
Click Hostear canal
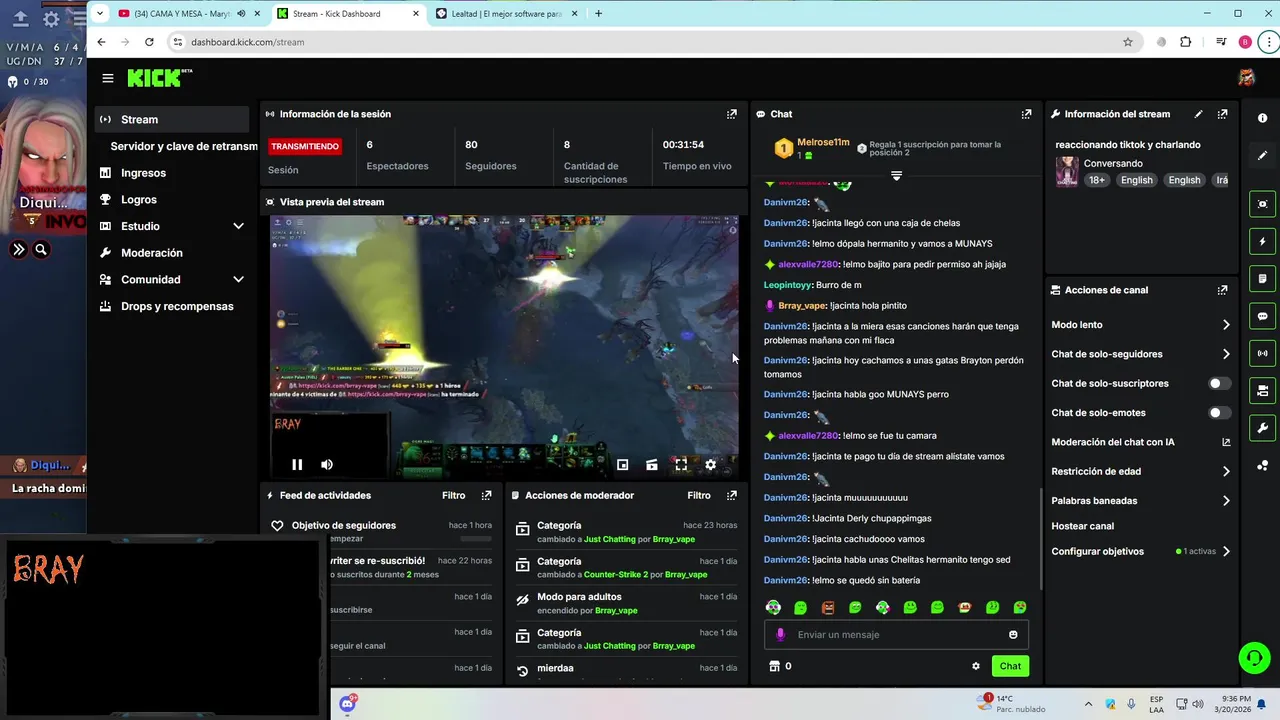click(x=1082, y=526)
